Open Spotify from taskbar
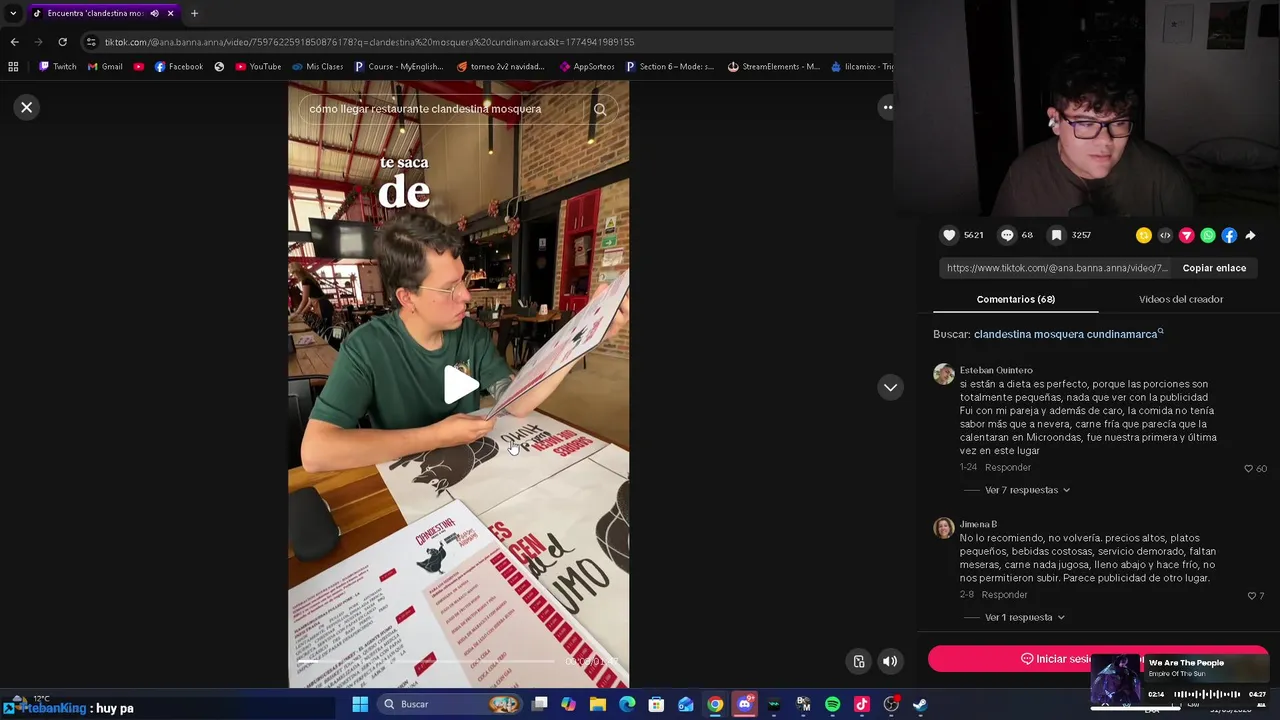Viewport: 1280px width, 720px height. click(832, 704)
